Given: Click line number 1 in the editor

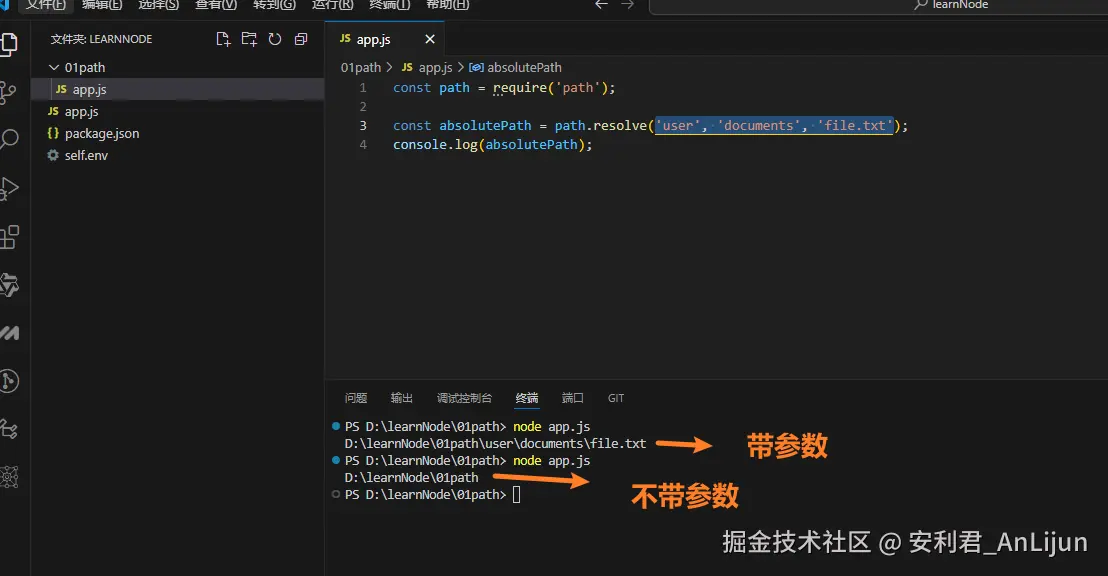Looking at the screenshot, I should tap(363, 88).
